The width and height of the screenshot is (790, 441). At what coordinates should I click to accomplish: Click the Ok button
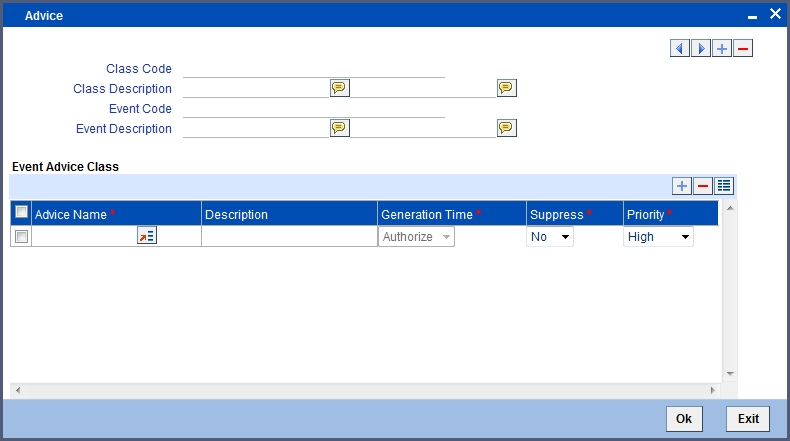[x=684, y=419]
